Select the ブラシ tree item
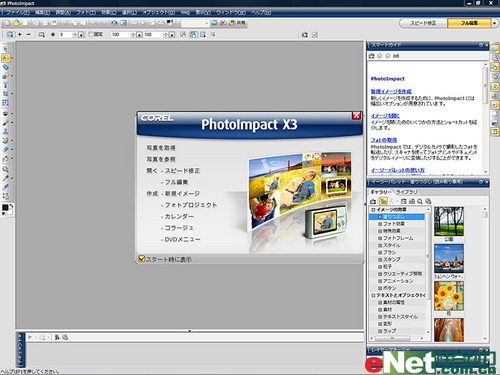Viewport: 500px width, 375px height. [x=389, y=253]
